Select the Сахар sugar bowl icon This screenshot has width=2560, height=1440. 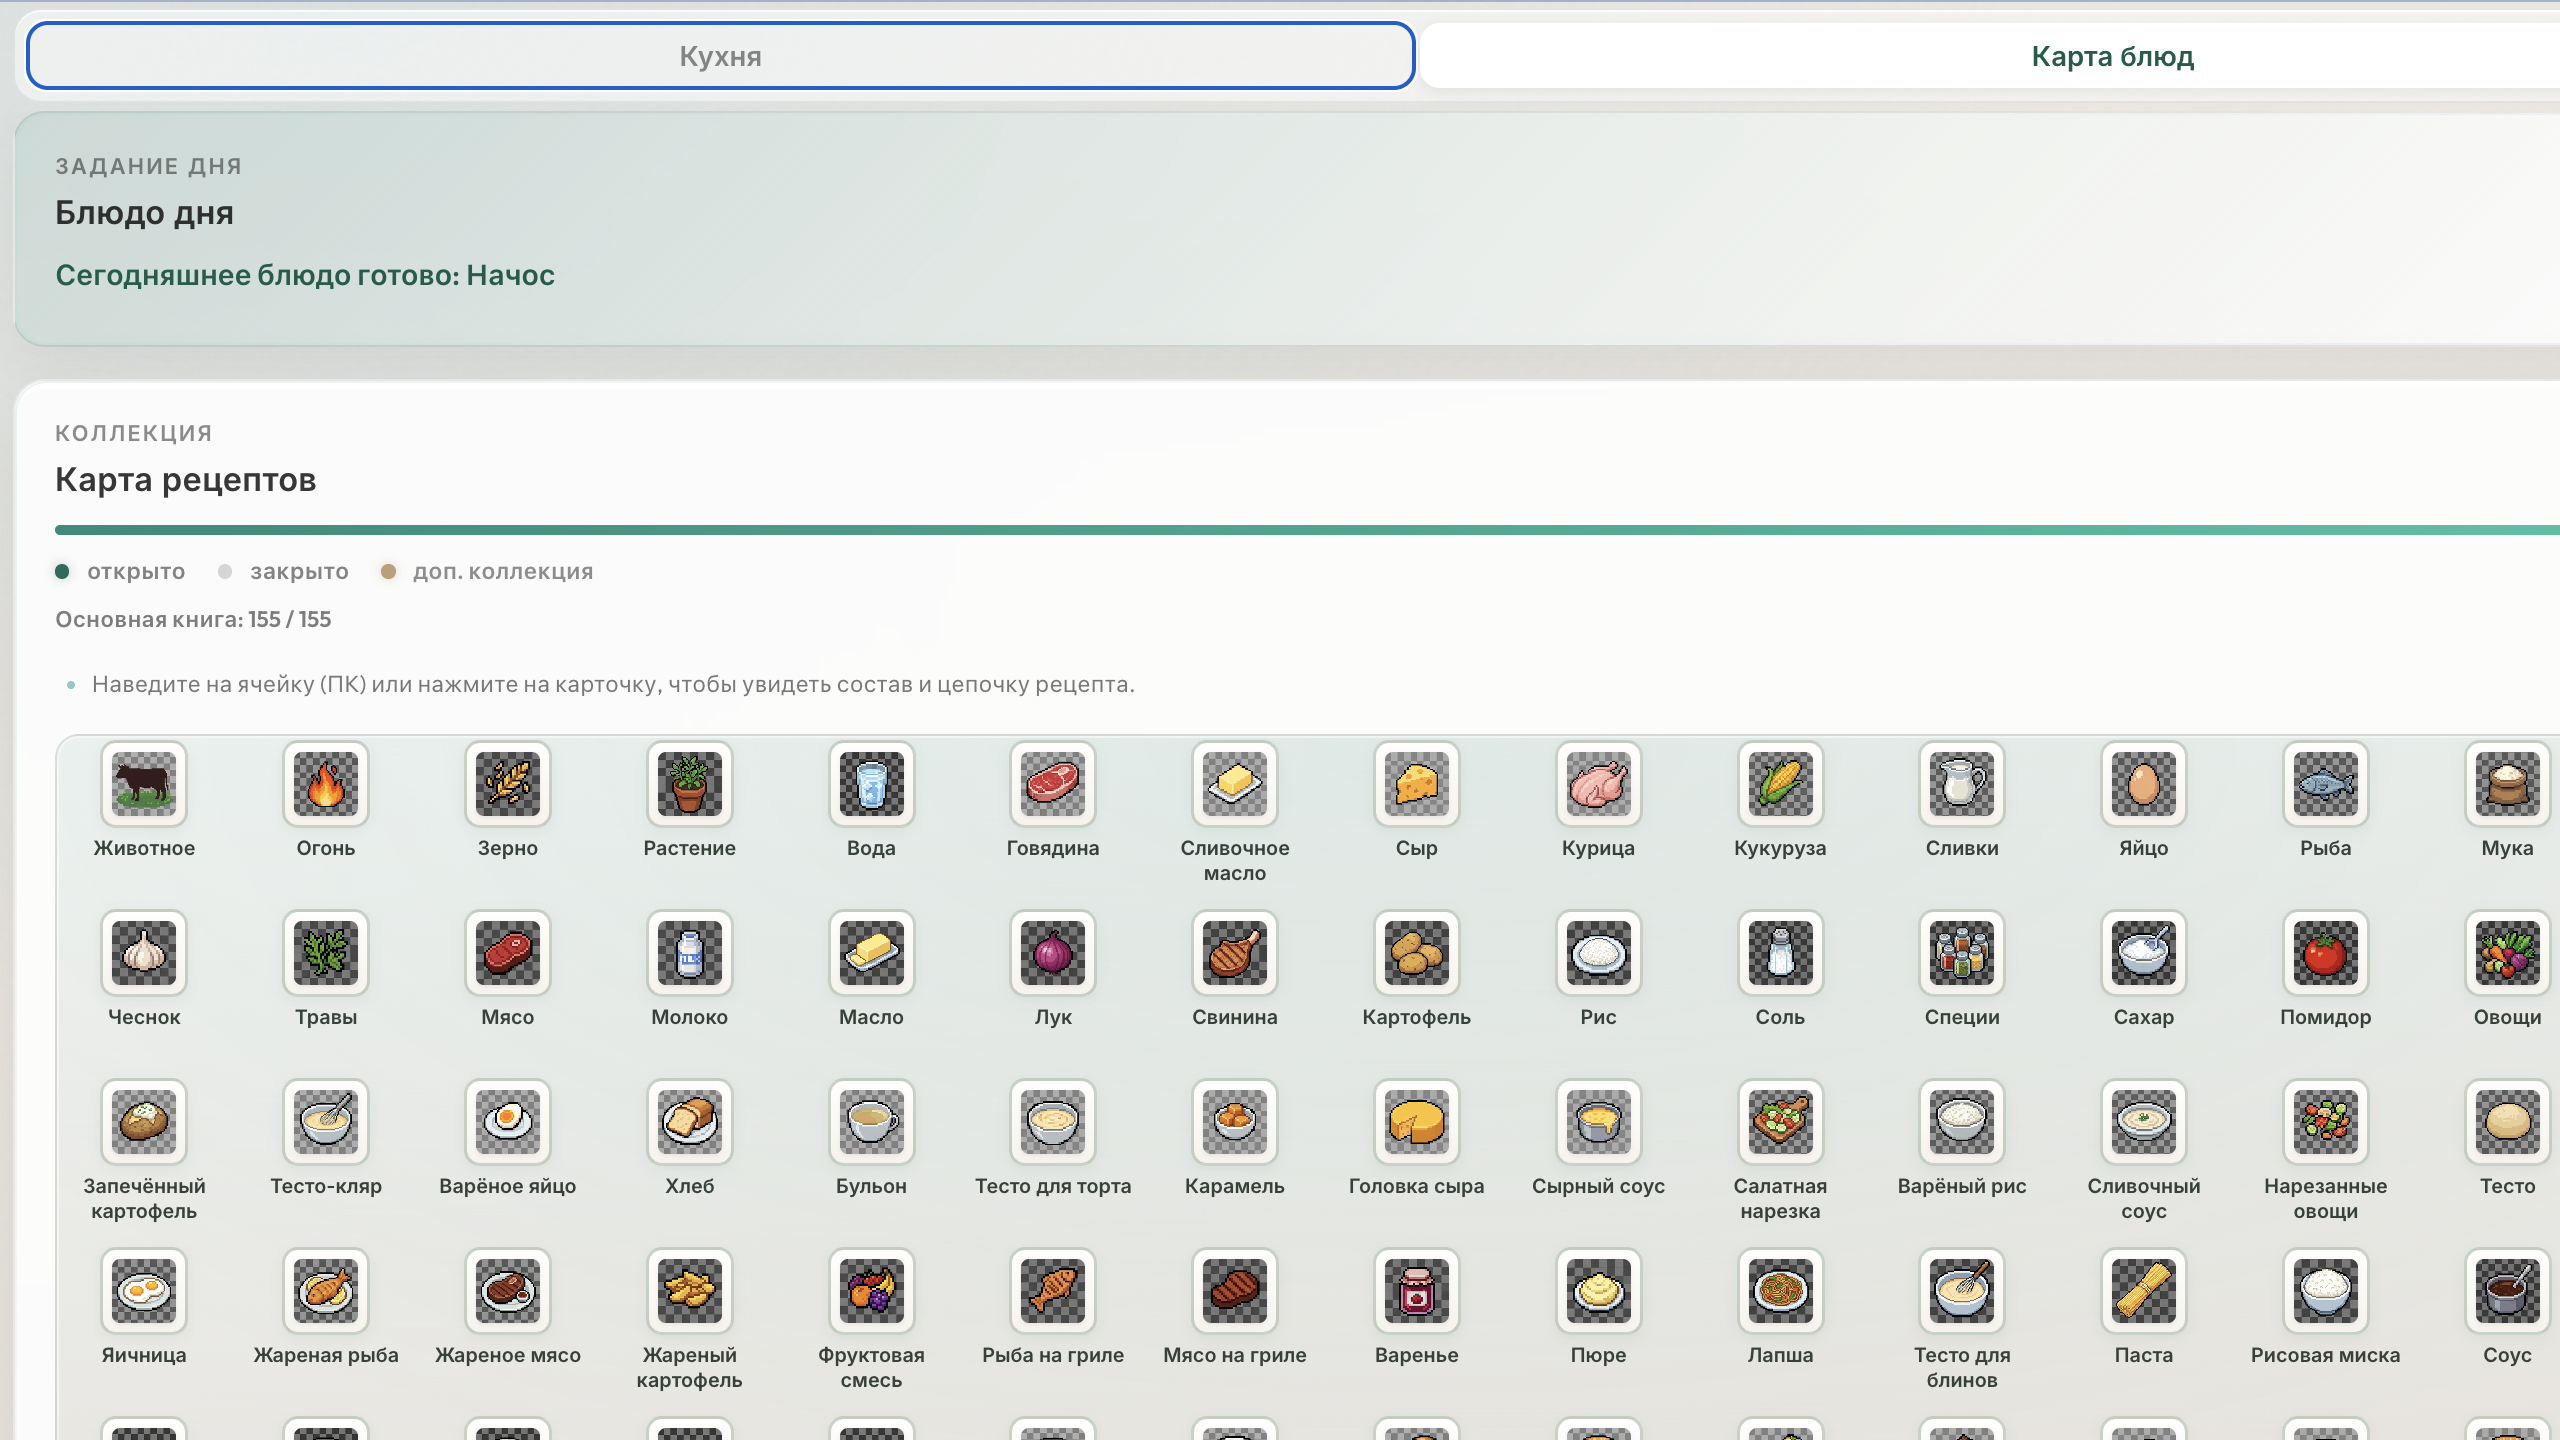(2144, 953)
